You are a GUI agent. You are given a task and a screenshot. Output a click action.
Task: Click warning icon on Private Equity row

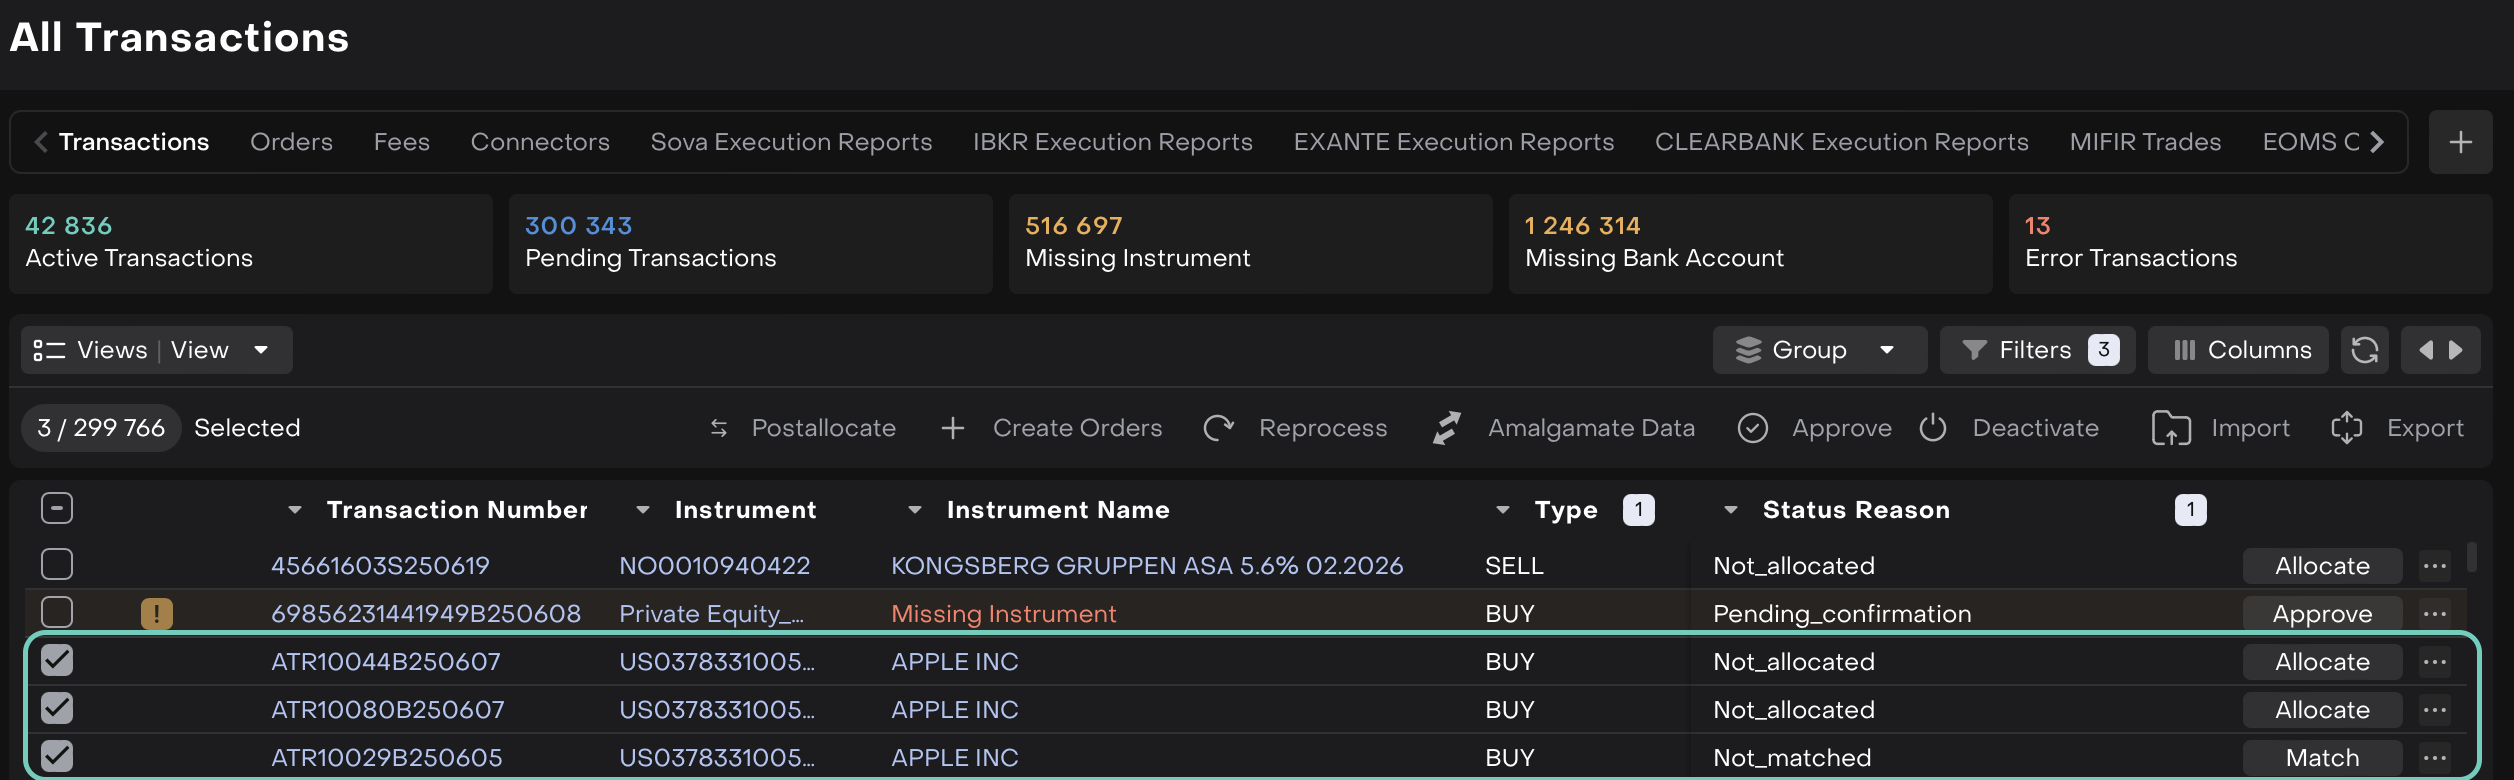pyautogui.click(x=157, y=613)
